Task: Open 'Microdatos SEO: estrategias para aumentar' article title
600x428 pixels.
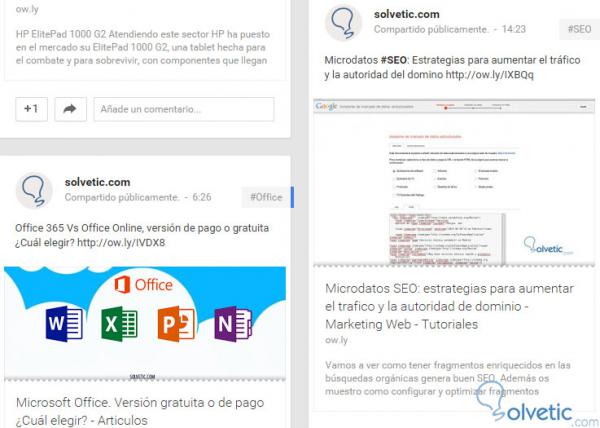Action: pyautogui.click(x=449, y=306)
